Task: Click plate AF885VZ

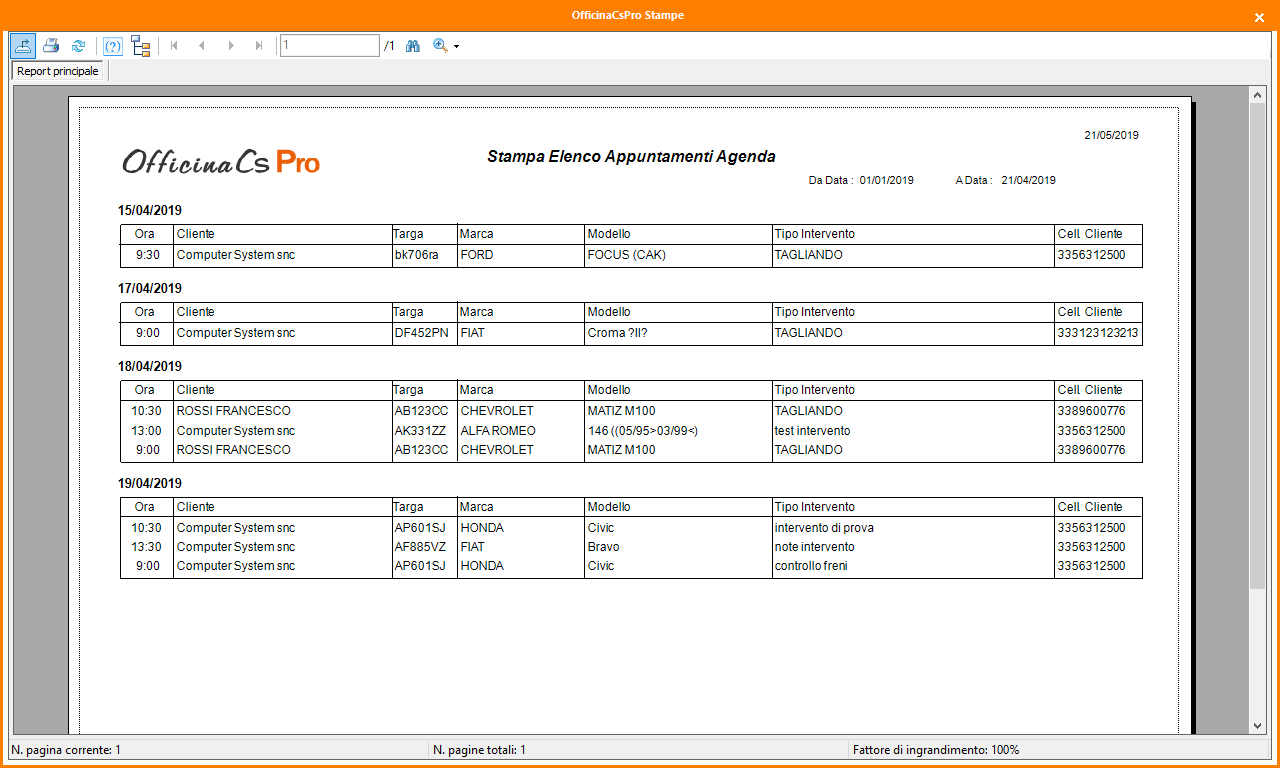Action: [x=420, y=547]
